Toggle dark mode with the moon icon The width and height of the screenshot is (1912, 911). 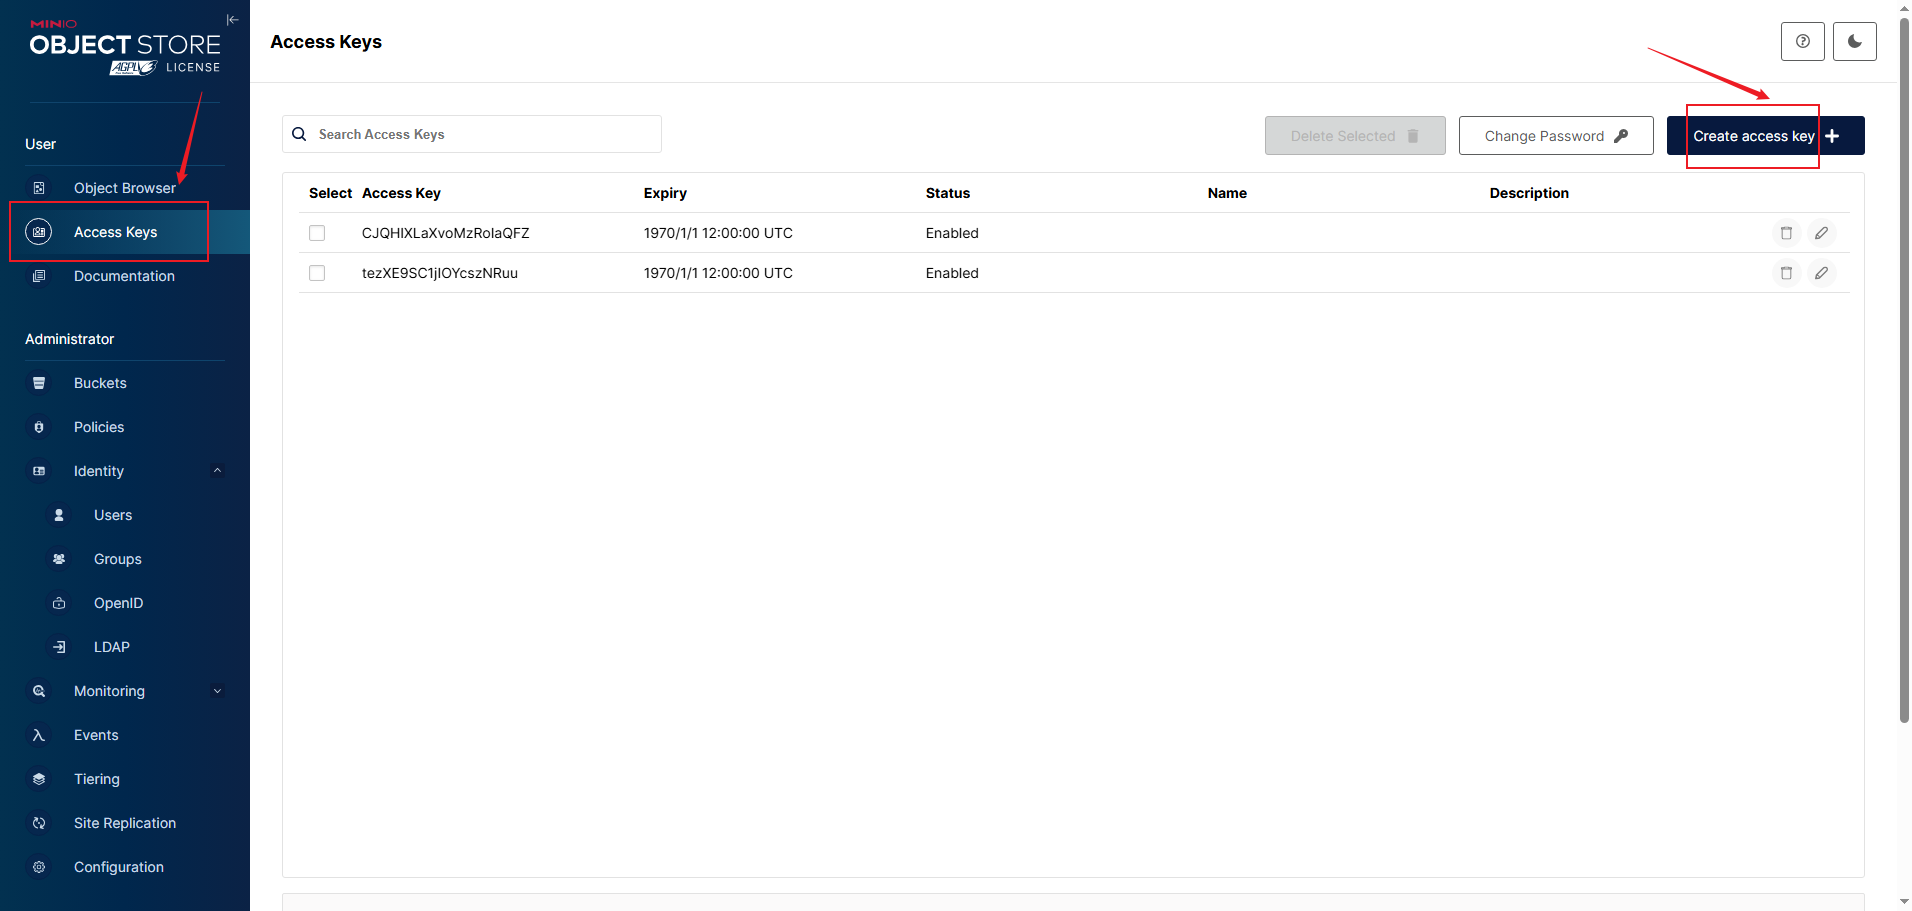coord(1855,42)
